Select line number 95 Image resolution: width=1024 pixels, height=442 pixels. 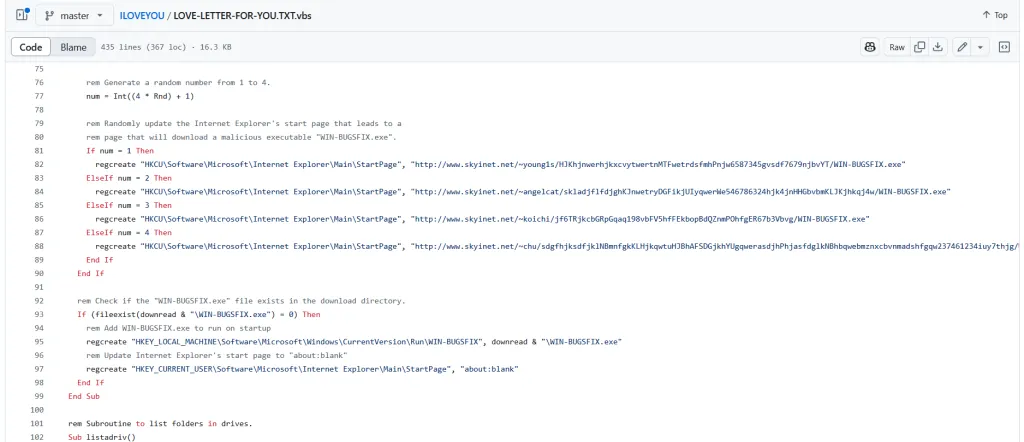39,341
